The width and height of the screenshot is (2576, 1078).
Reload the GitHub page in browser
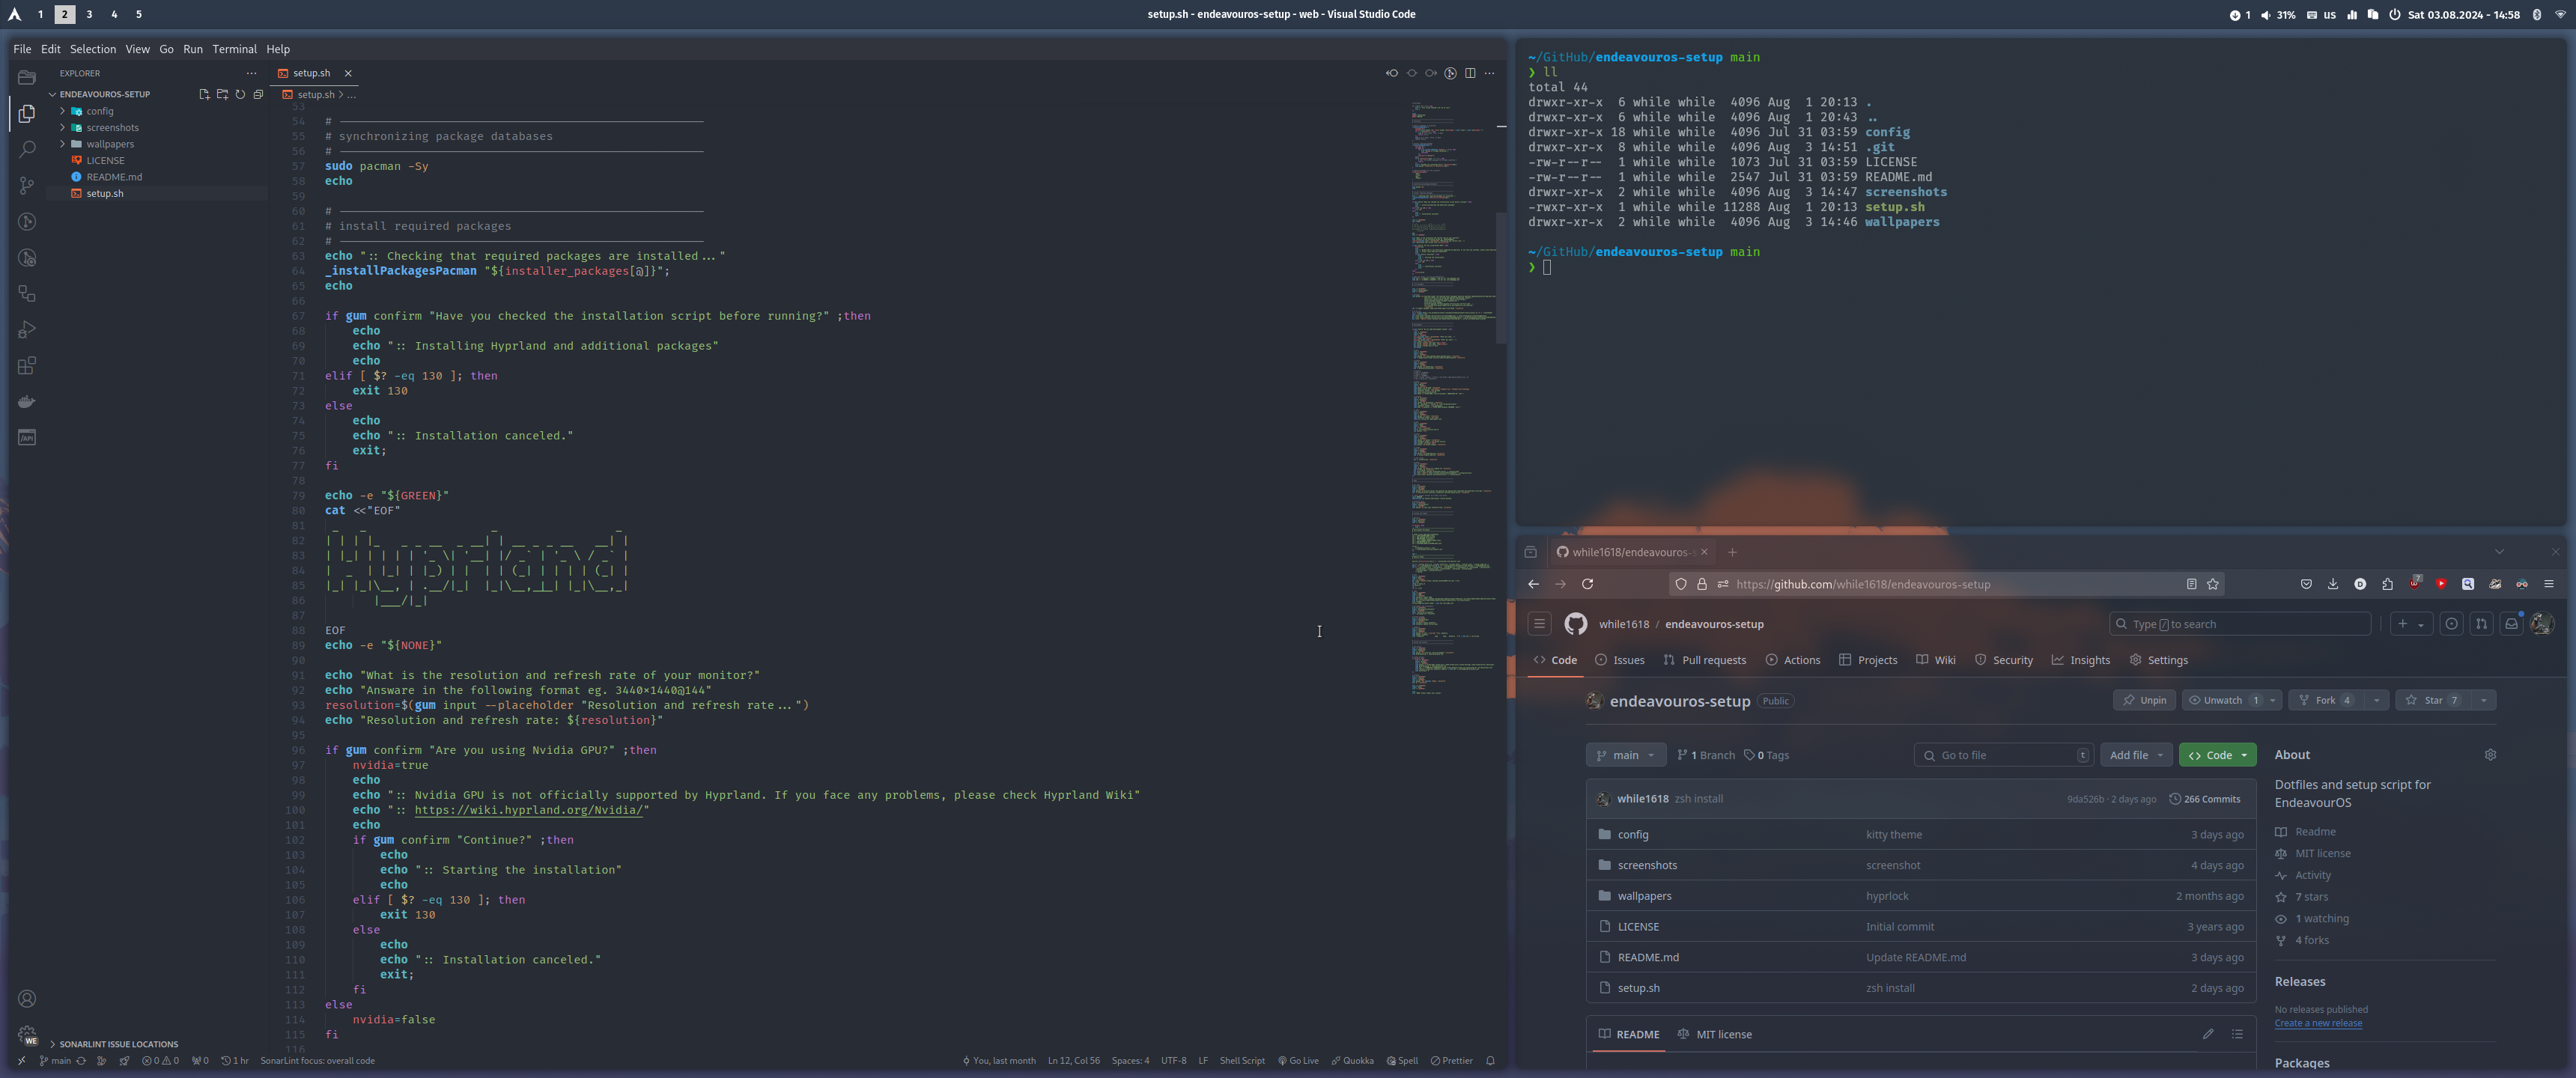click(x=1587, y=584)
